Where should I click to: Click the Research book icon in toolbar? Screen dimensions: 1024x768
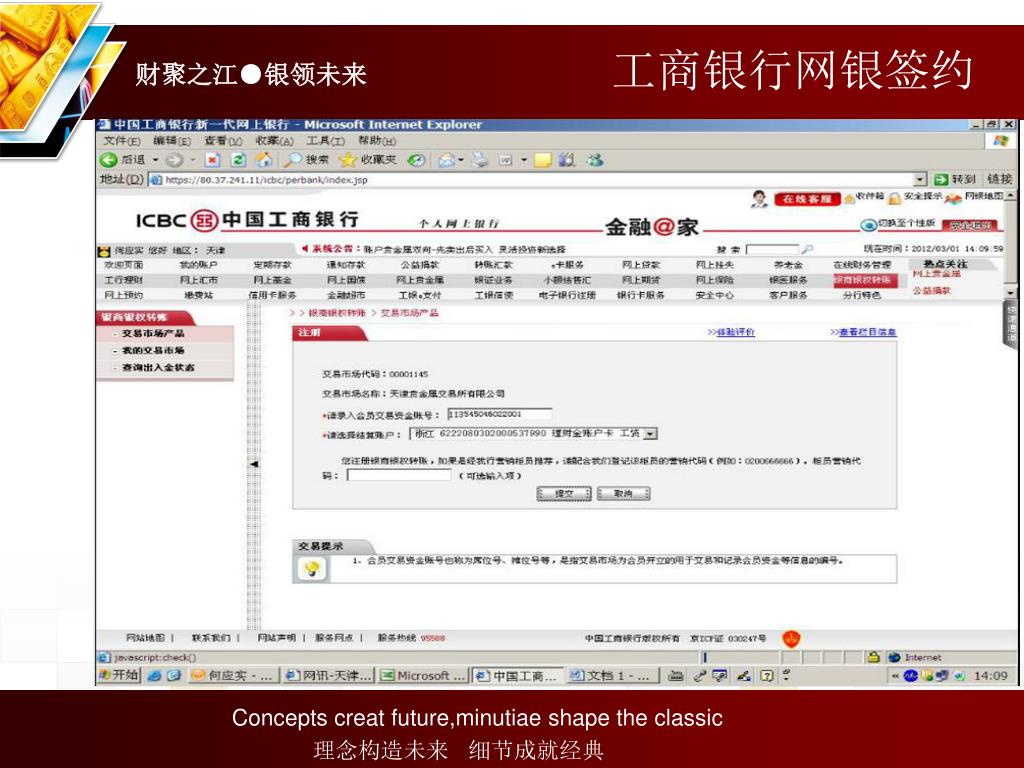tap(567, 159)
